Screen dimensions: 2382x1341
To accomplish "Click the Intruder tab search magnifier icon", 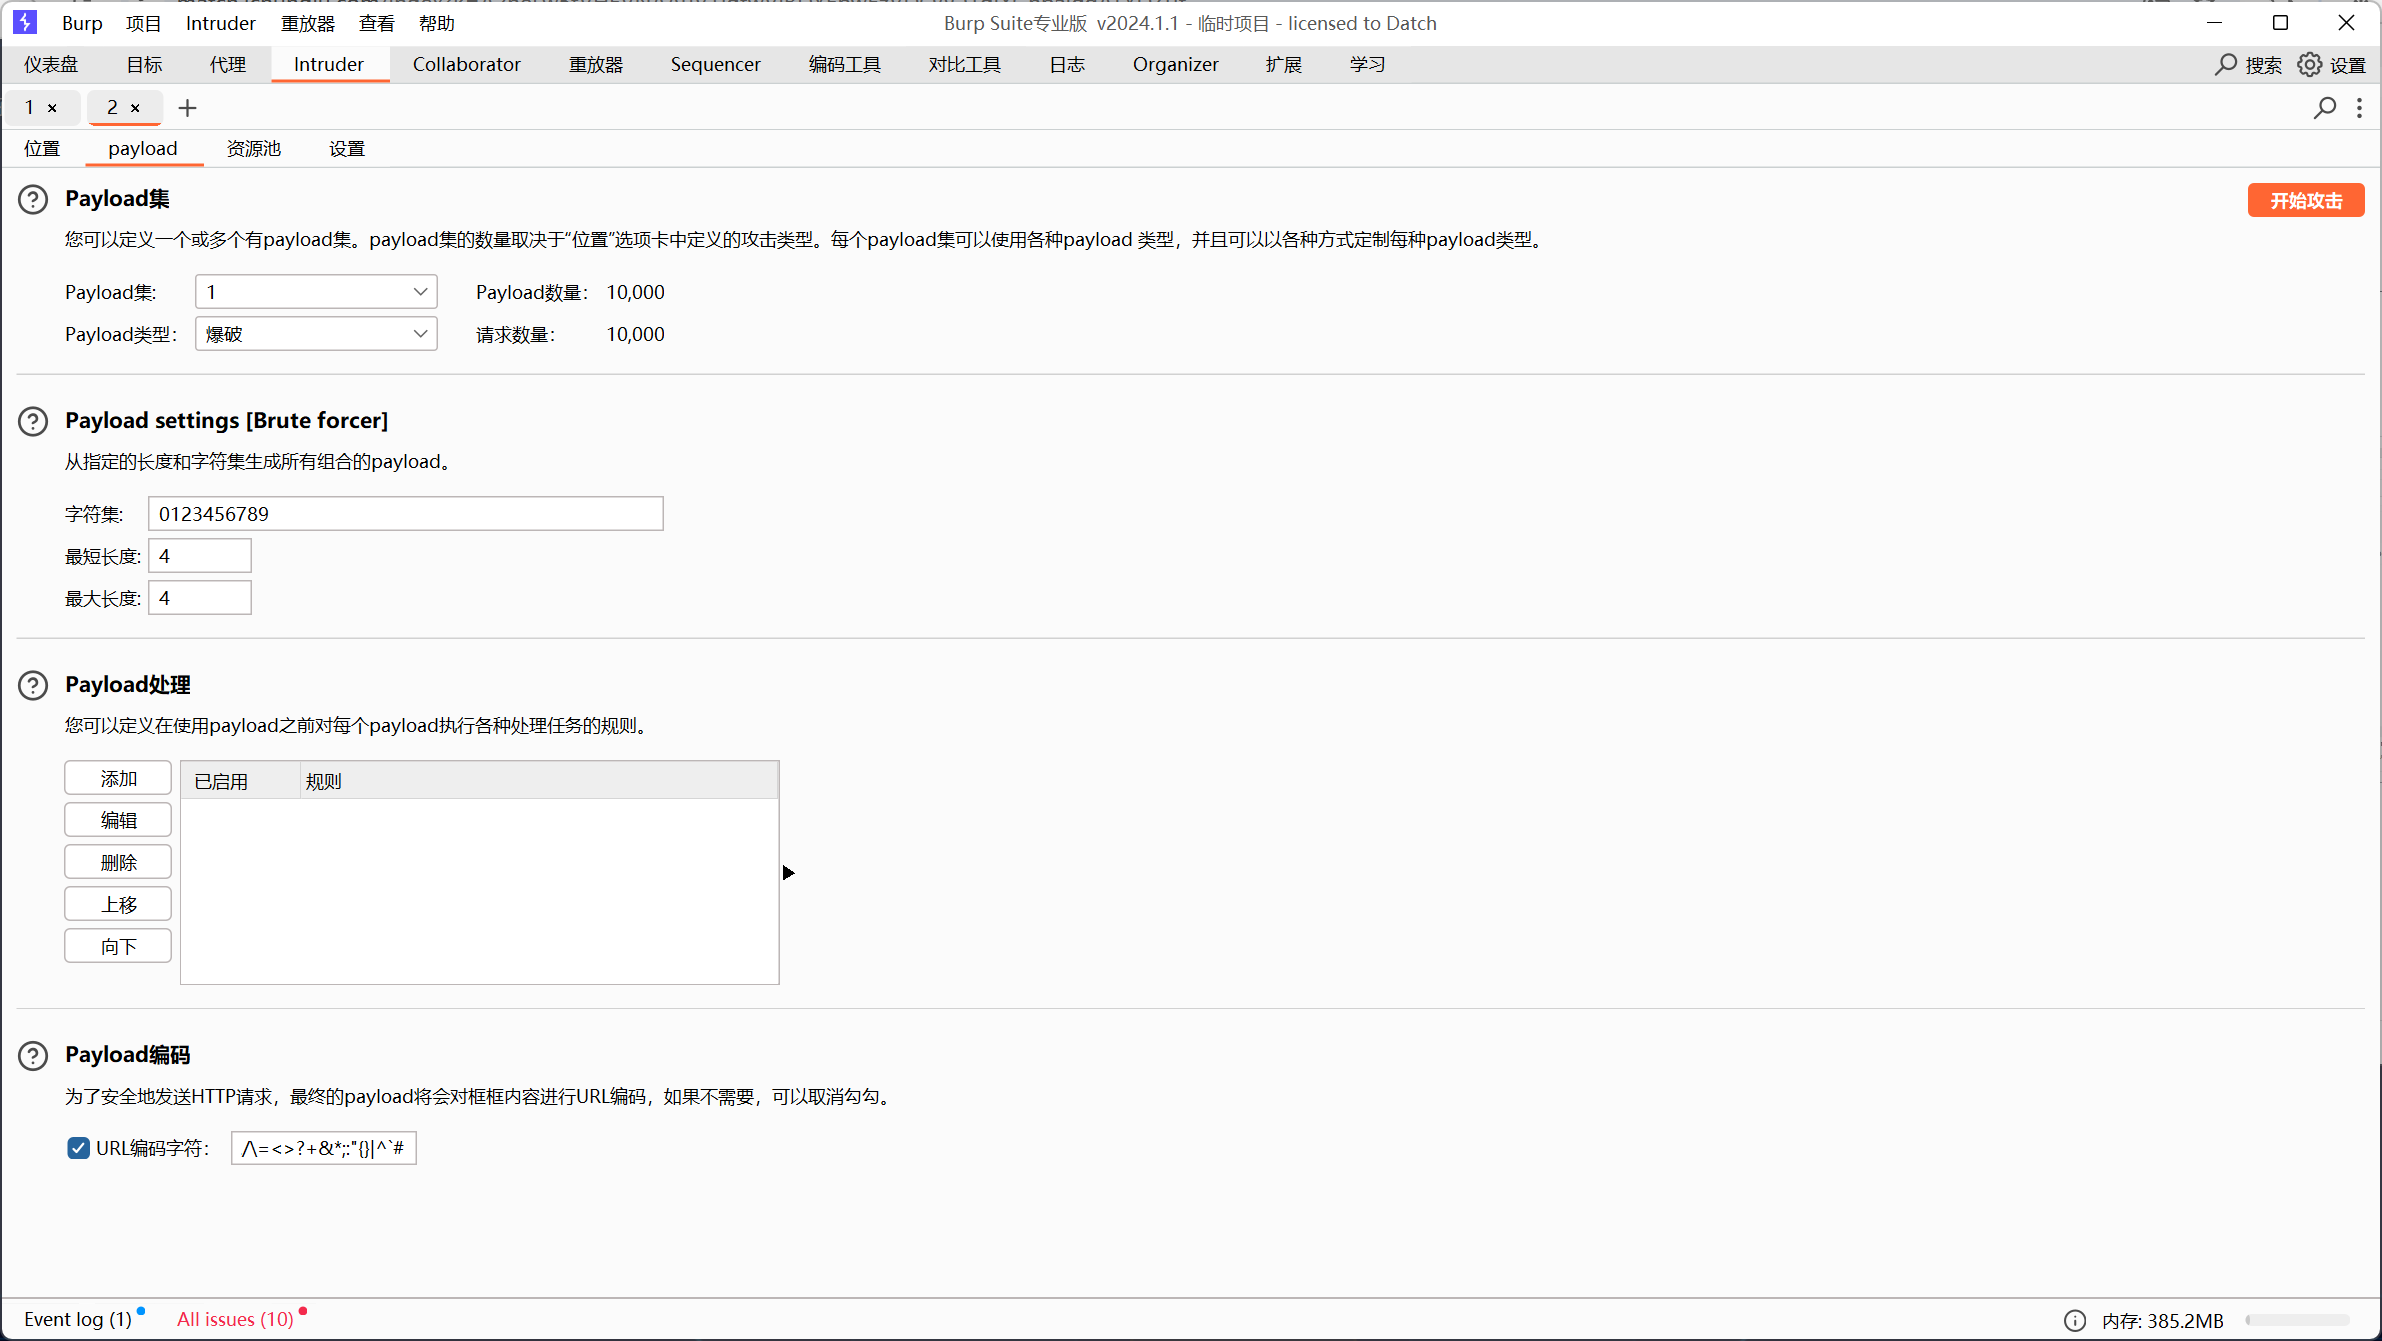I will (x=2325, y=108).
